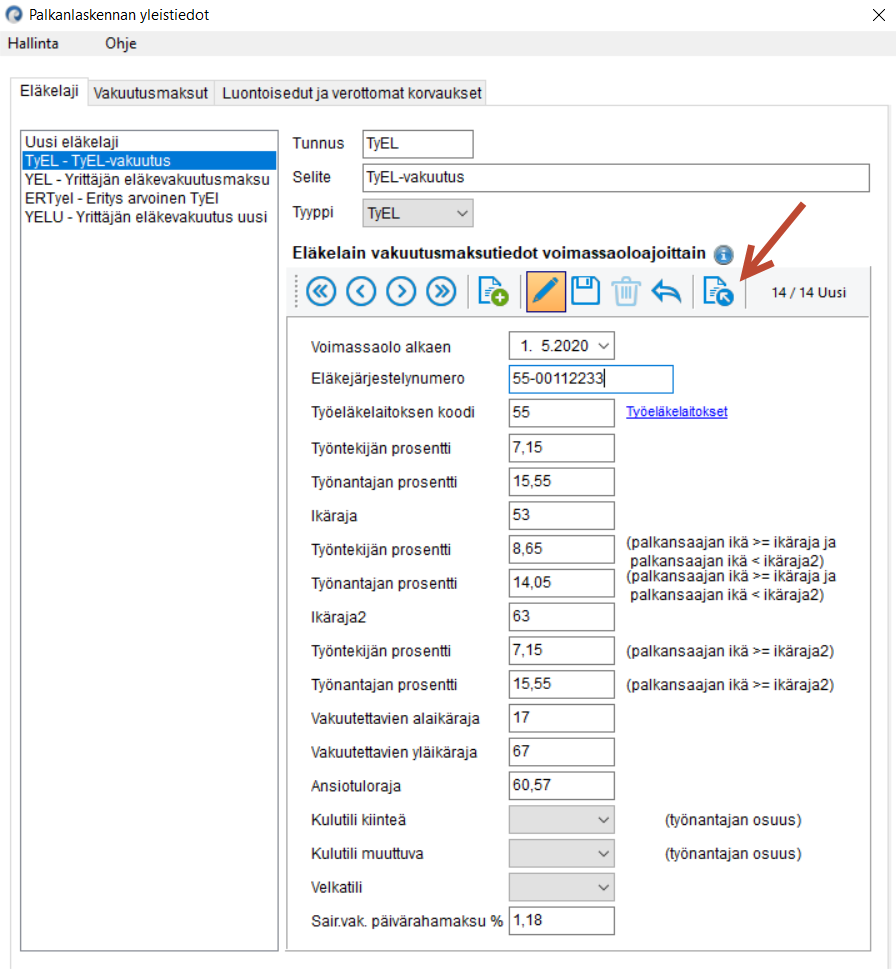Click the copy-from document icon
Image resolution: width=896 pixels, height=969 pixels.
[x=718, y=291]
